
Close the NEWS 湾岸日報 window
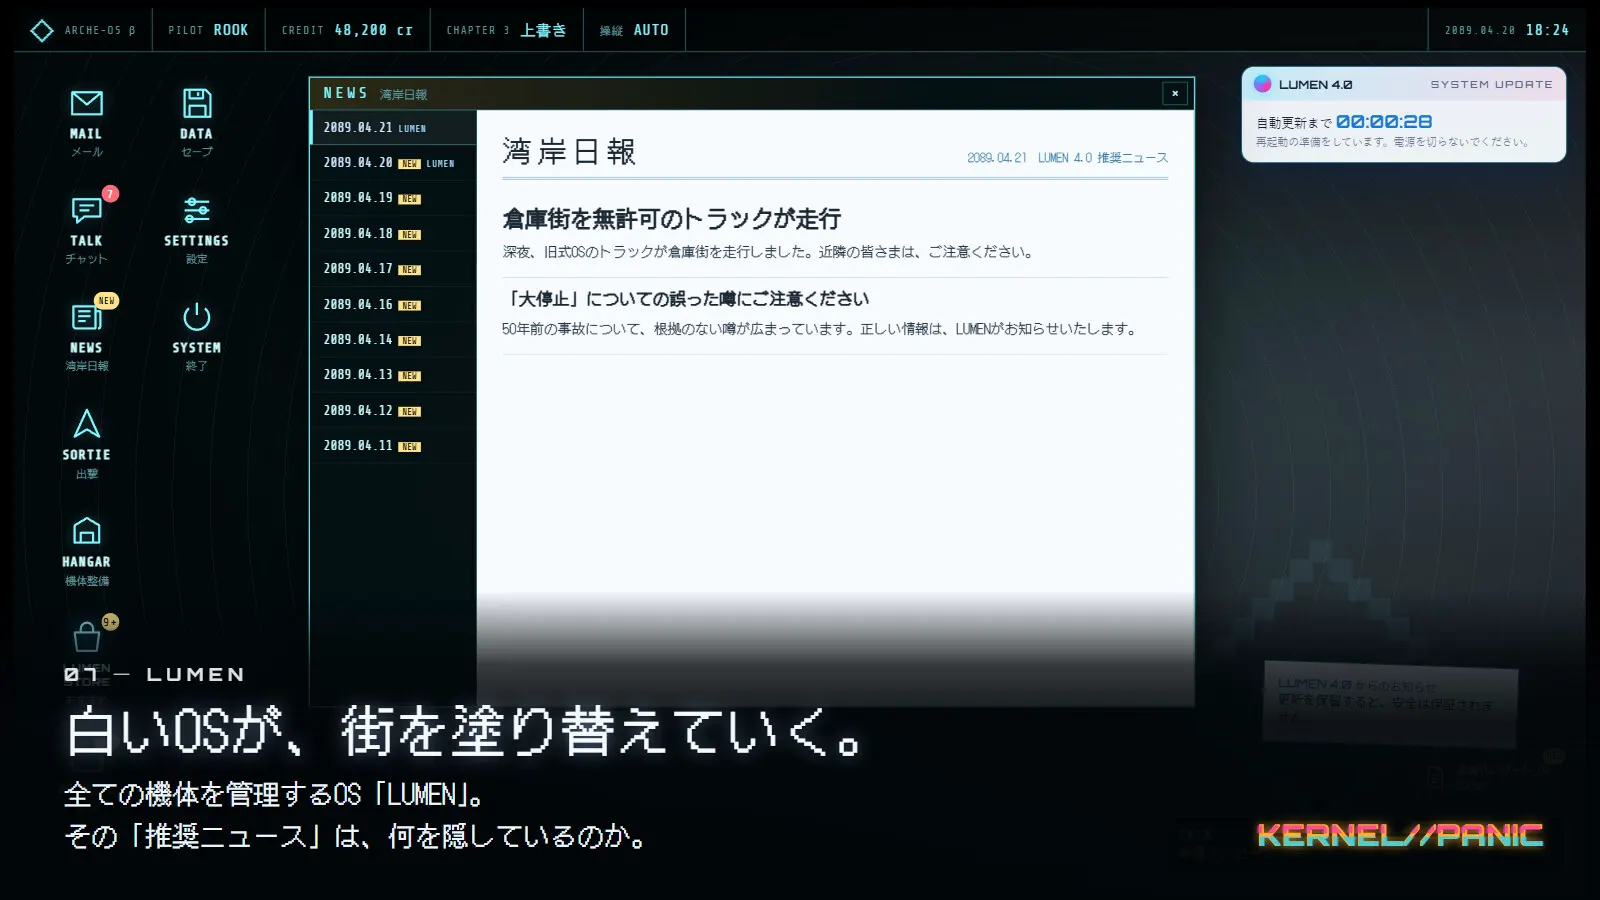pos(1175,93)
